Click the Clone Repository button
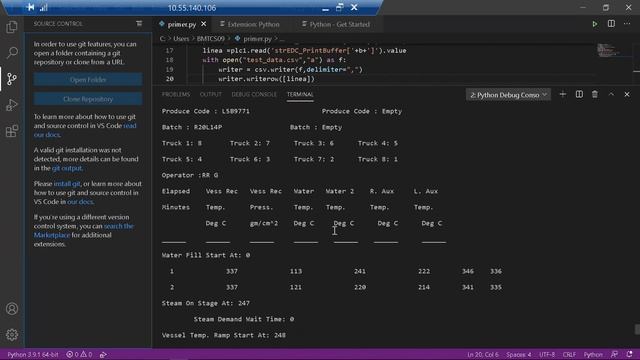This screenshot has height=360, width=640. 88,99
